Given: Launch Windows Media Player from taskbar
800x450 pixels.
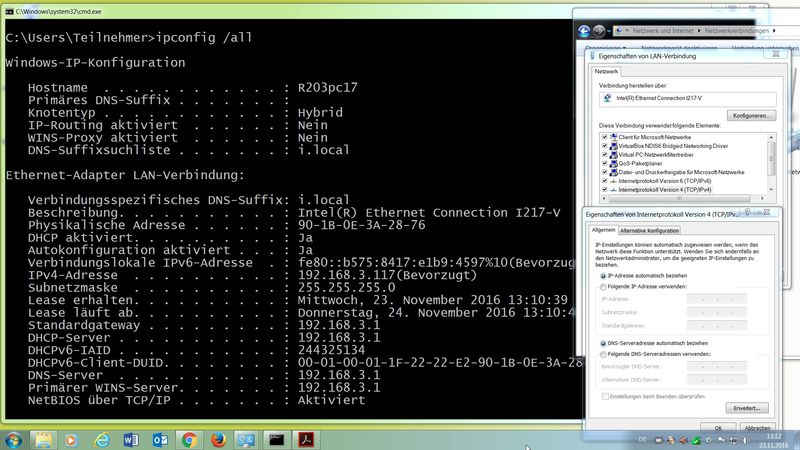Looking at the screenshot, I should 71,440.
